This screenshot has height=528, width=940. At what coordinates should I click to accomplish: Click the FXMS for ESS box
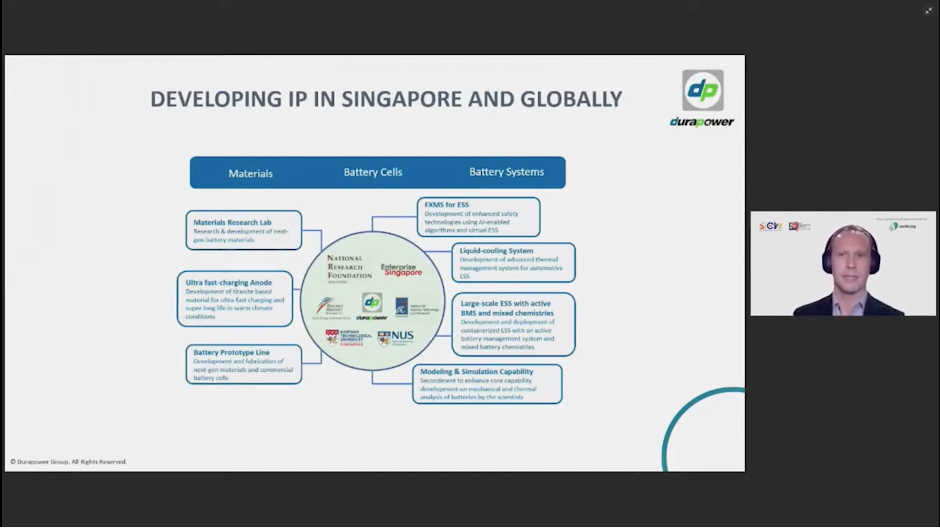[478, 217]
